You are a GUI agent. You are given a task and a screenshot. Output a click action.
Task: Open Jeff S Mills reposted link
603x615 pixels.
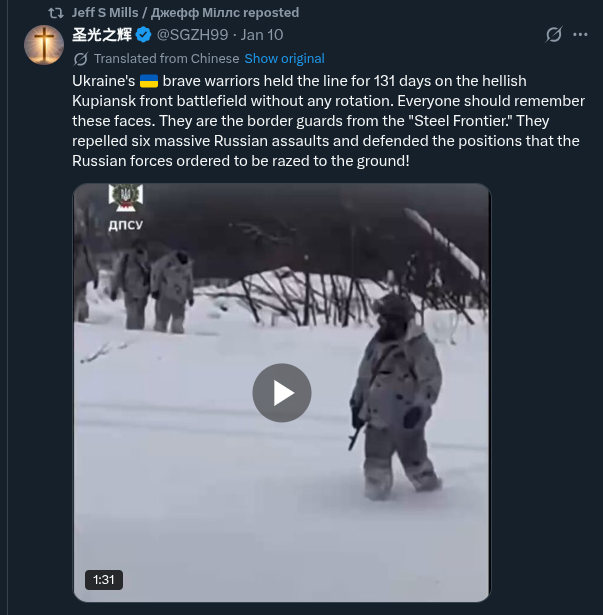pyautogui.click(x=185, y=13)
